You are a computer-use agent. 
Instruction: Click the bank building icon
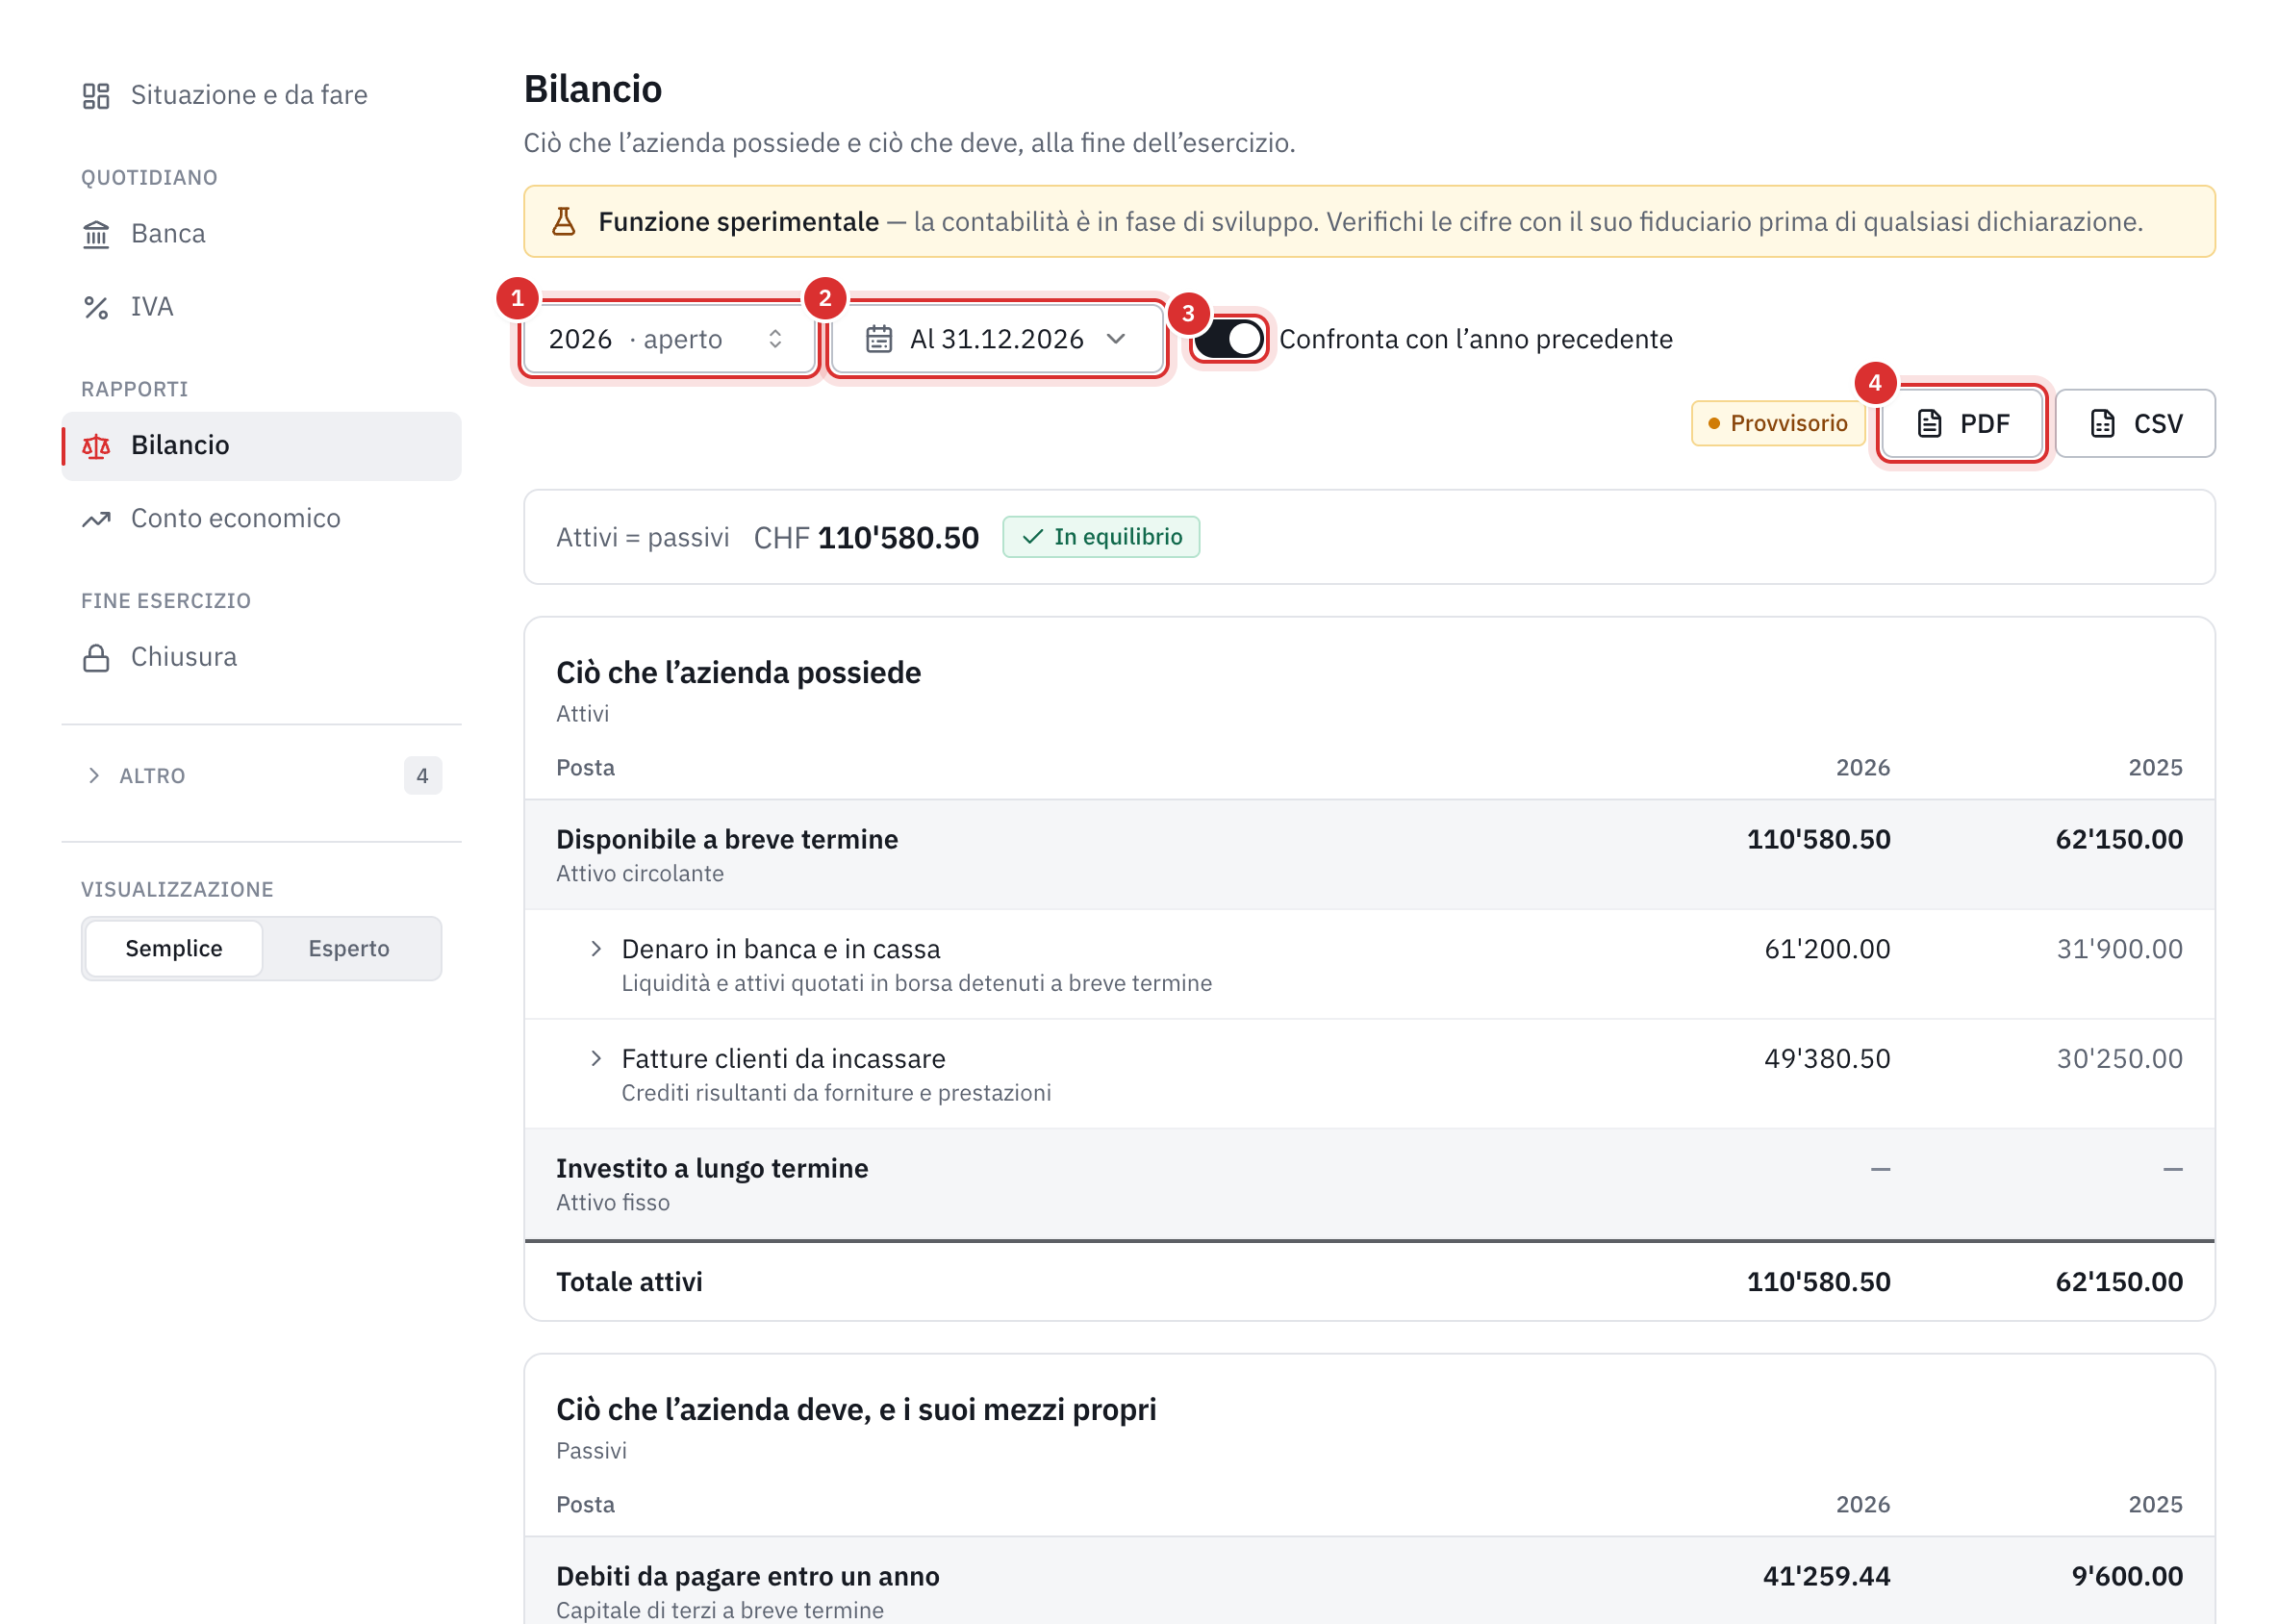(x=96, y=234)
